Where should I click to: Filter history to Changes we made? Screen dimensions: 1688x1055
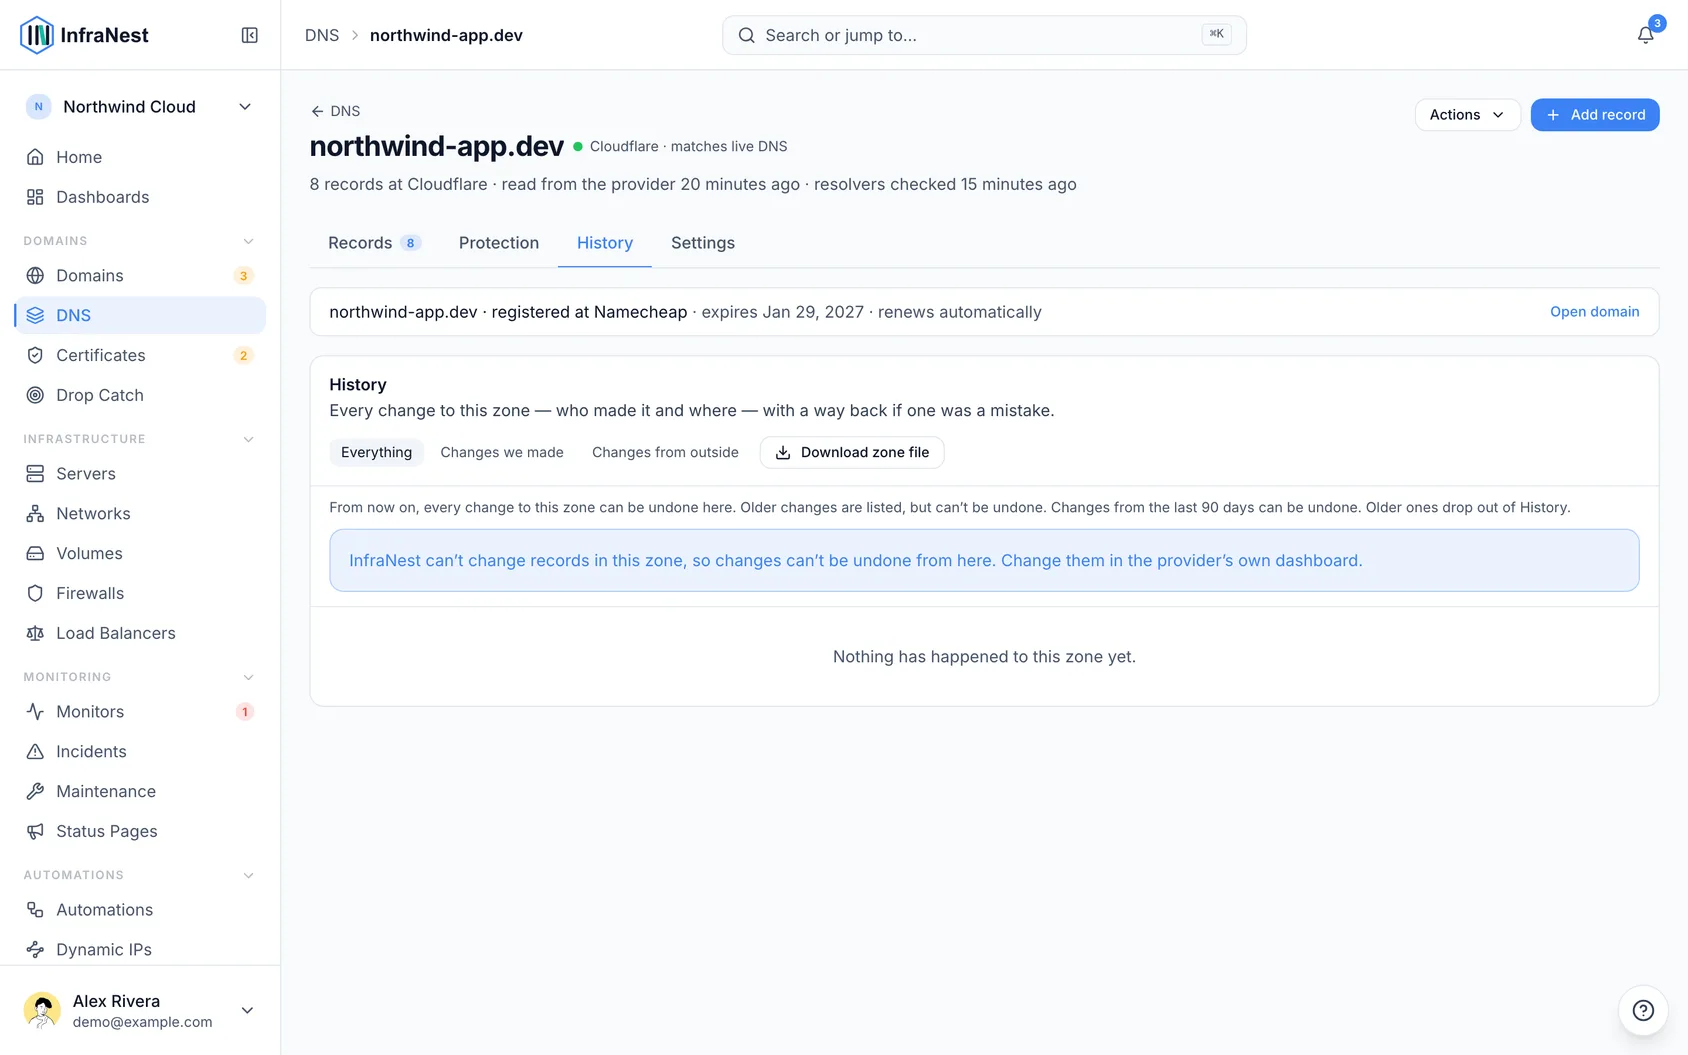(502, 452)
